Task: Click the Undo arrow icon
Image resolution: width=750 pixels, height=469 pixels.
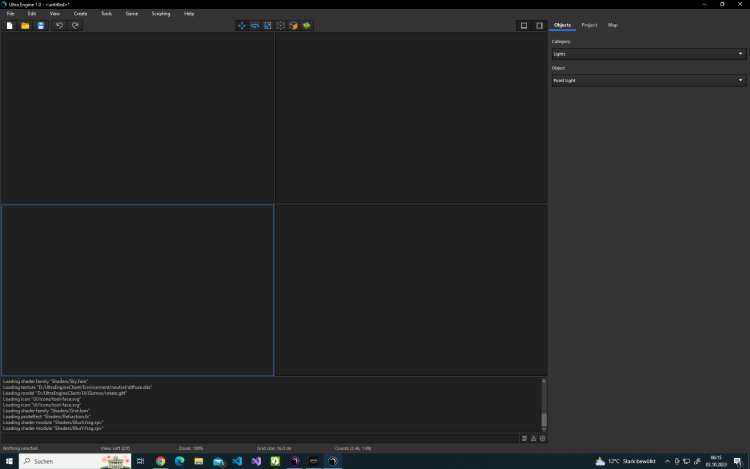Action: (59, 25)
